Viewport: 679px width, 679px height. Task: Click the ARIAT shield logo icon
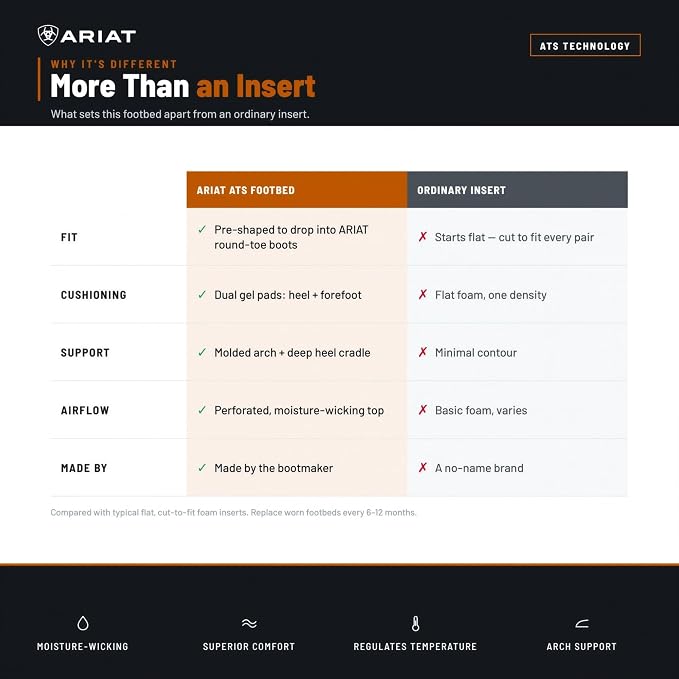click(48, 36)
